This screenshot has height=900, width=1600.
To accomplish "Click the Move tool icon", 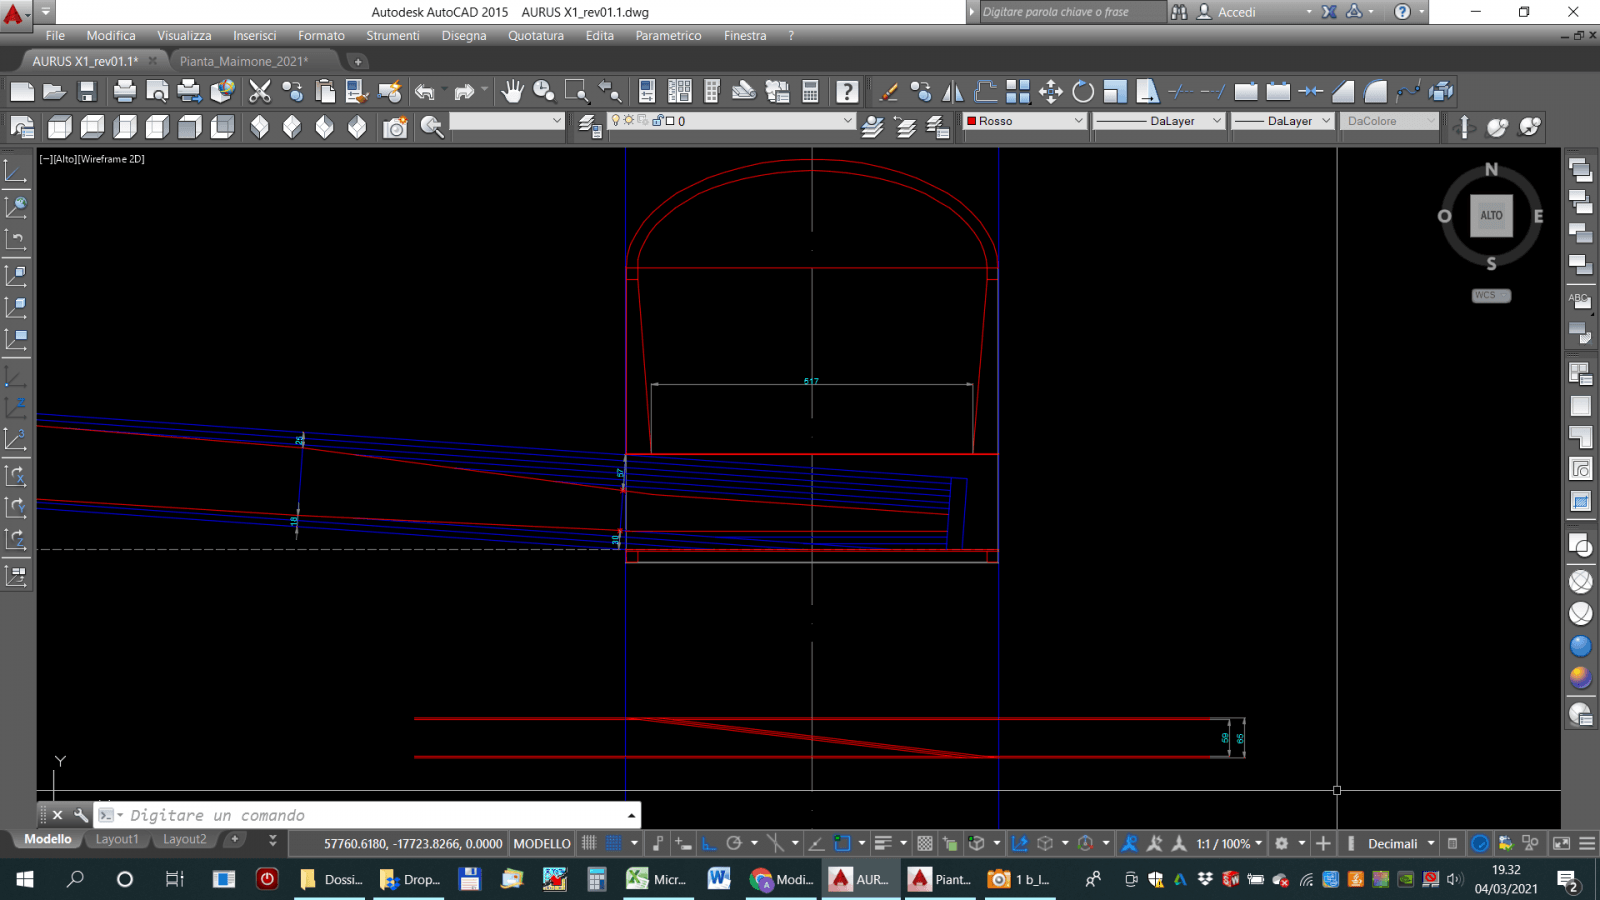I will [x=1050, y=92].
